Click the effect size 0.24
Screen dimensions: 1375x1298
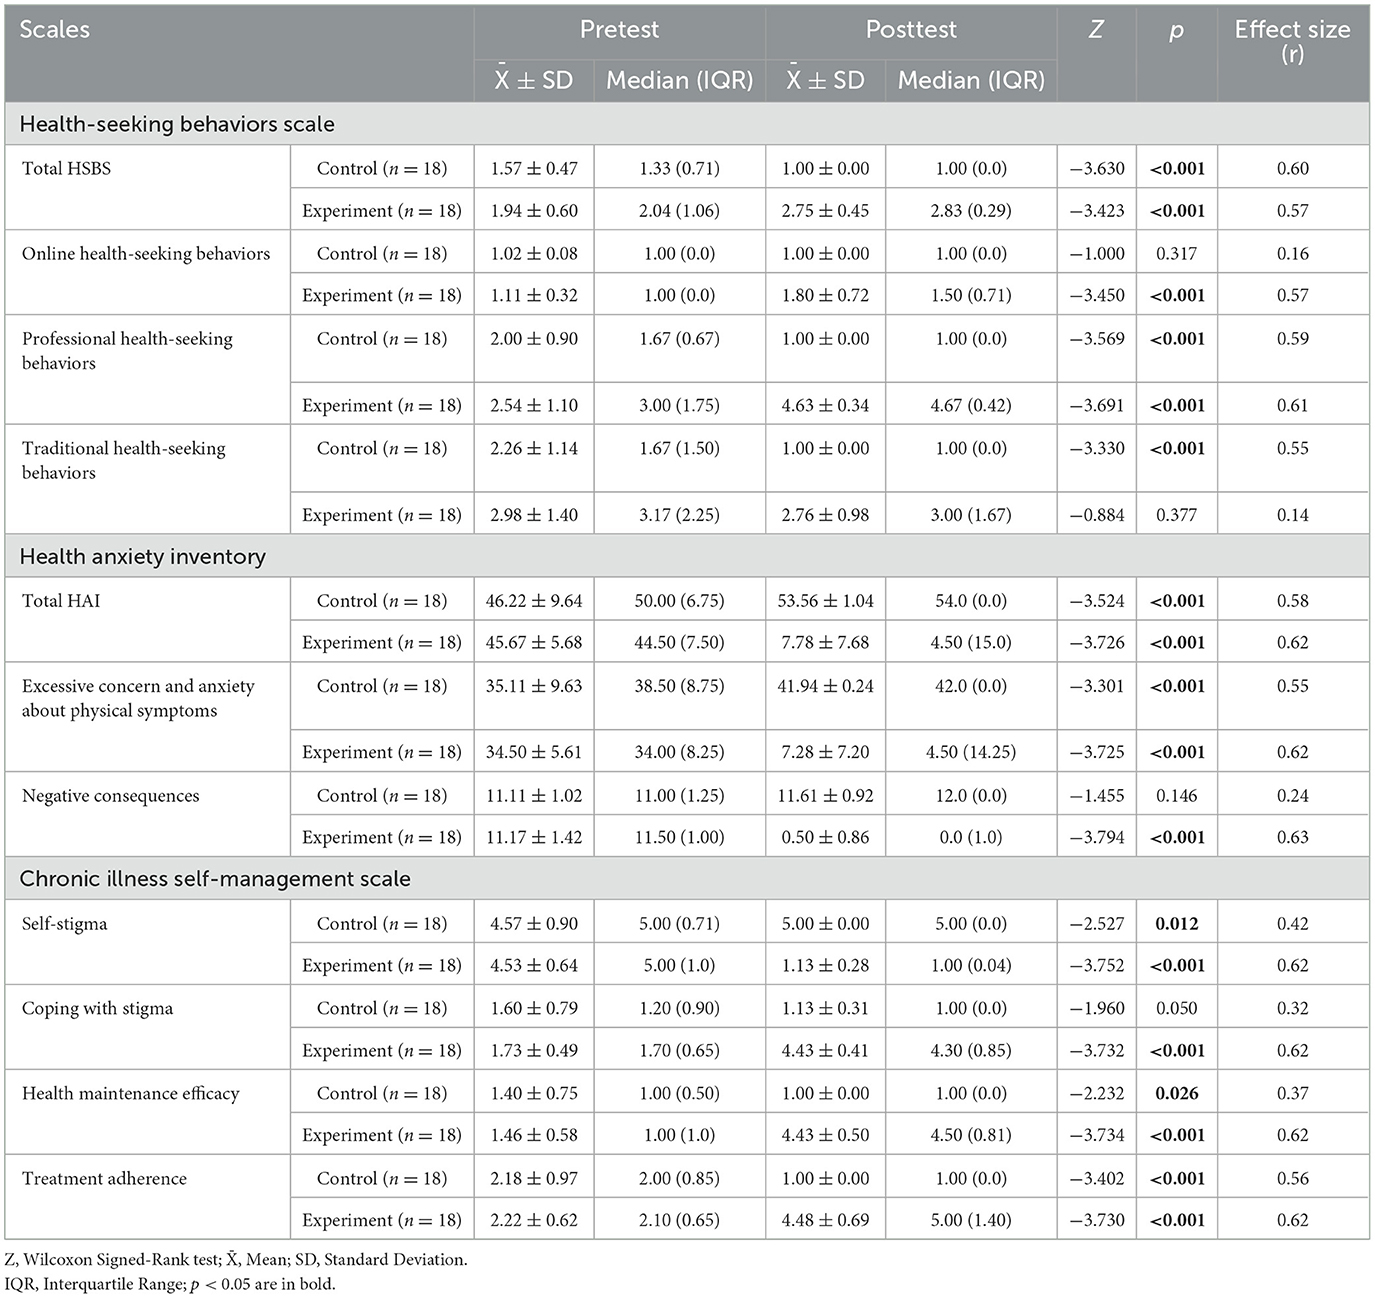pyautogui.click(x=1293, y=796)
